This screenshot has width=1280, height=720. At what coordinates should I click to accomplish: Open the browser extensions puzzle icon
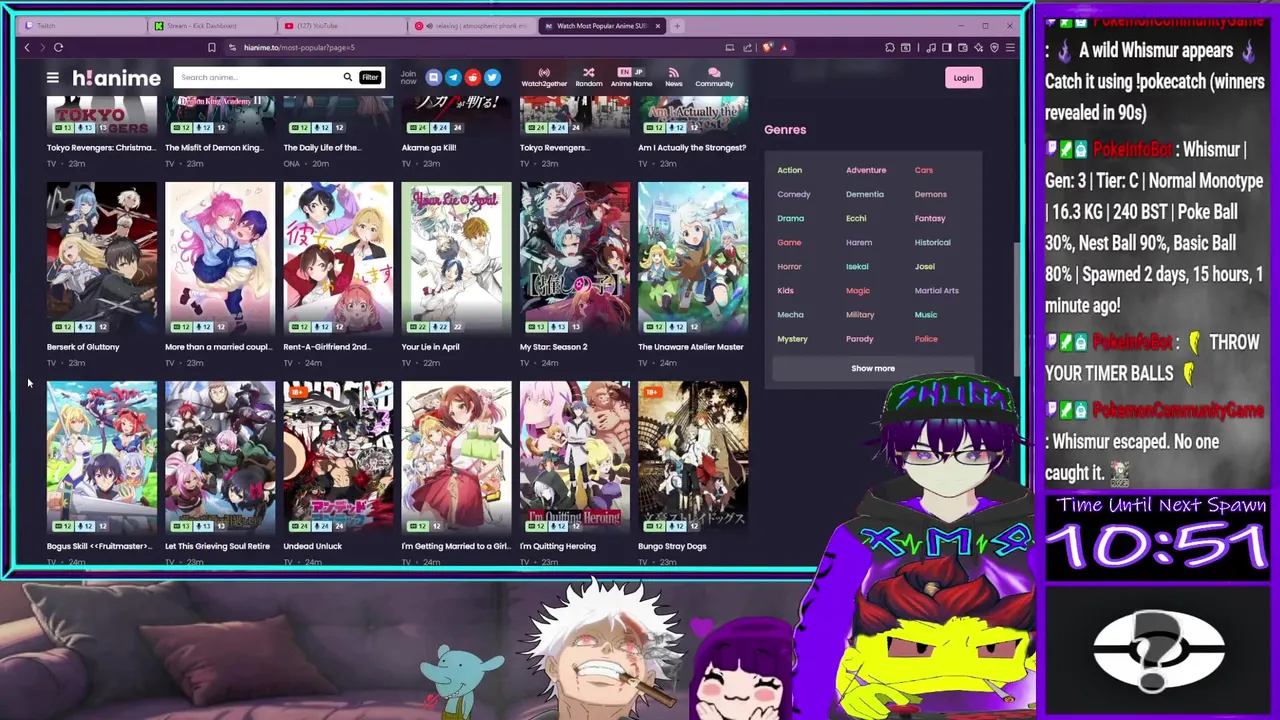[x=889, y=47]
